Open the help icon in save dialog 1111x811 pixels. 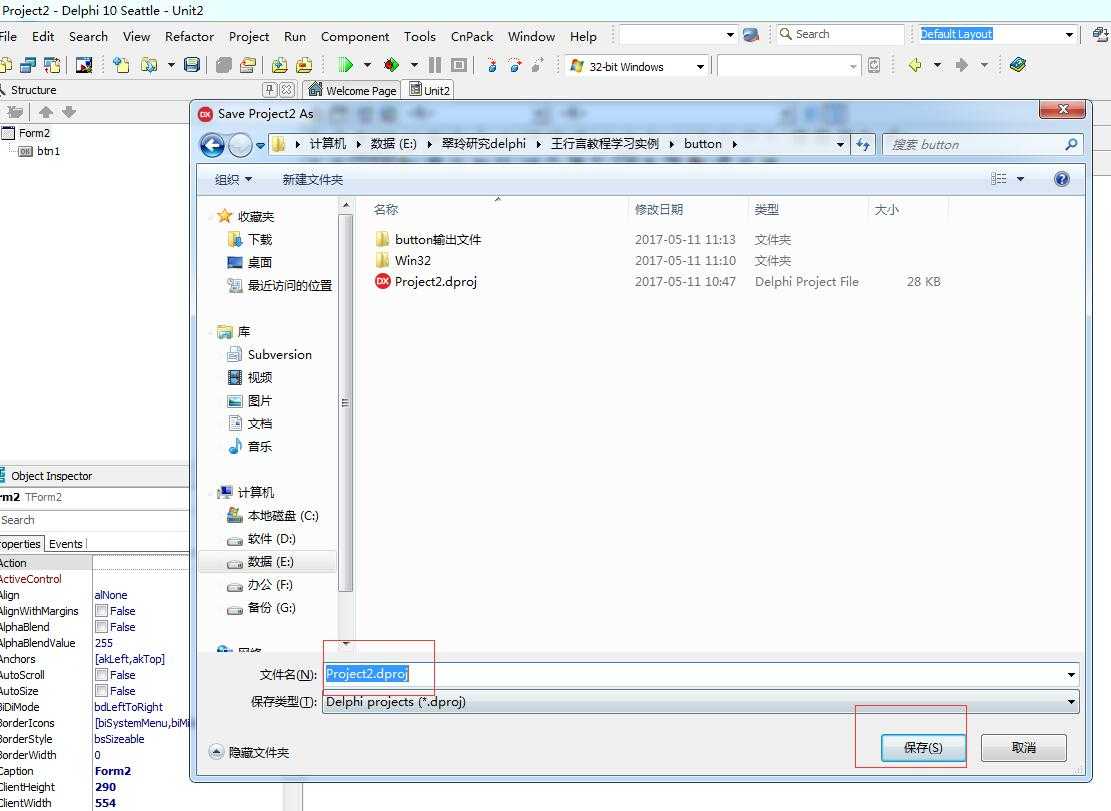tap(1061, 179)
